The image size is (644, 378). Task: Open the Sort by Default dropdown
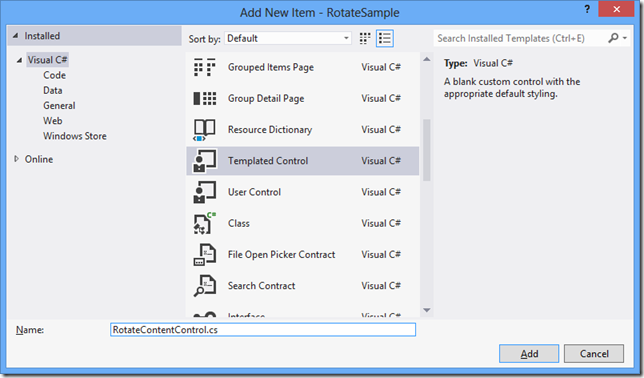pyautogui.click(x=288, y=39)
